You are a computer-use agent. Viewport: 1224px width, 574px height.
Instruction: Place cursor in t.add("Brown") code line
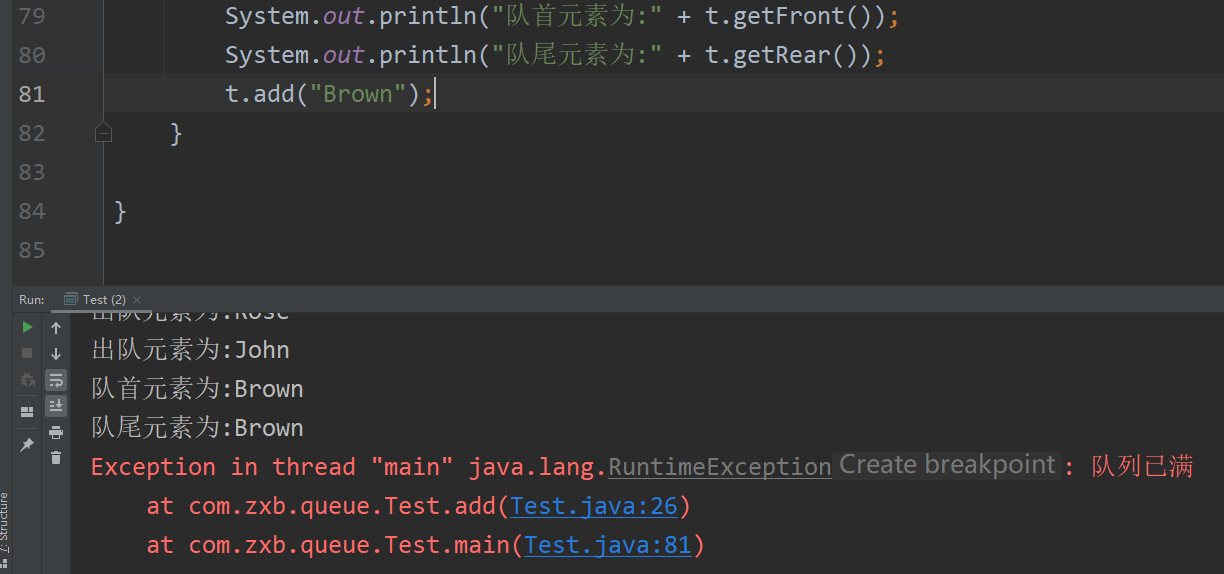[329, 94]
